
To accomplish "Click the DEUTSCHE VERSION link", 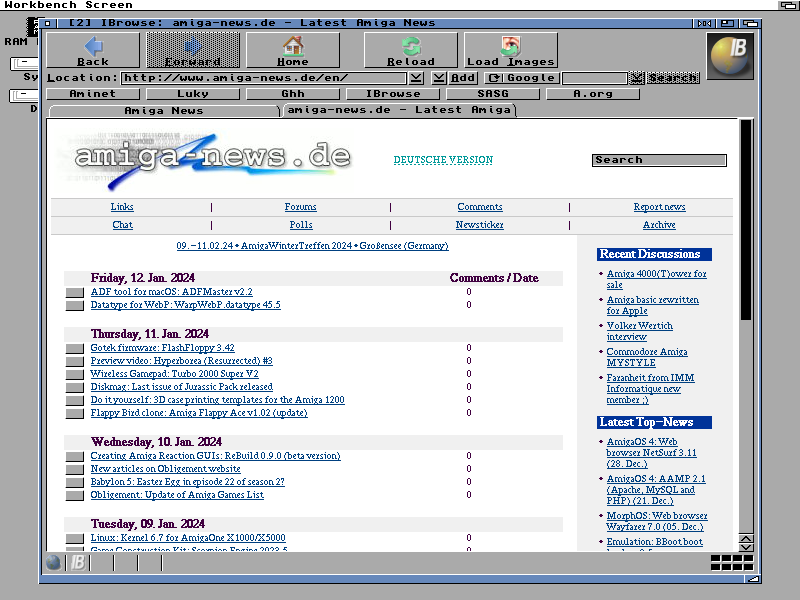I will pyautogui.click(x=442, y=160).
